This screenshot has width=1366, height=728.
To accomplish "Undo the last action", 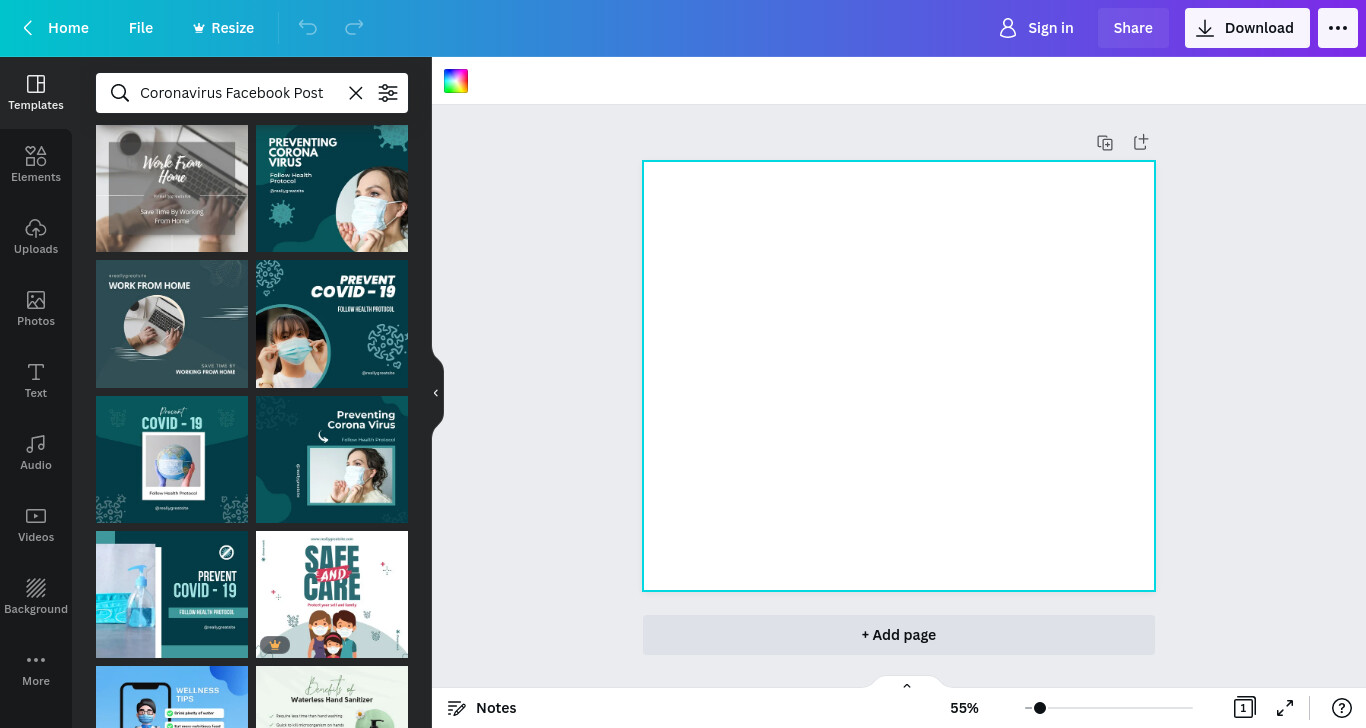I will pyautogui.click(x=308, y=28).
